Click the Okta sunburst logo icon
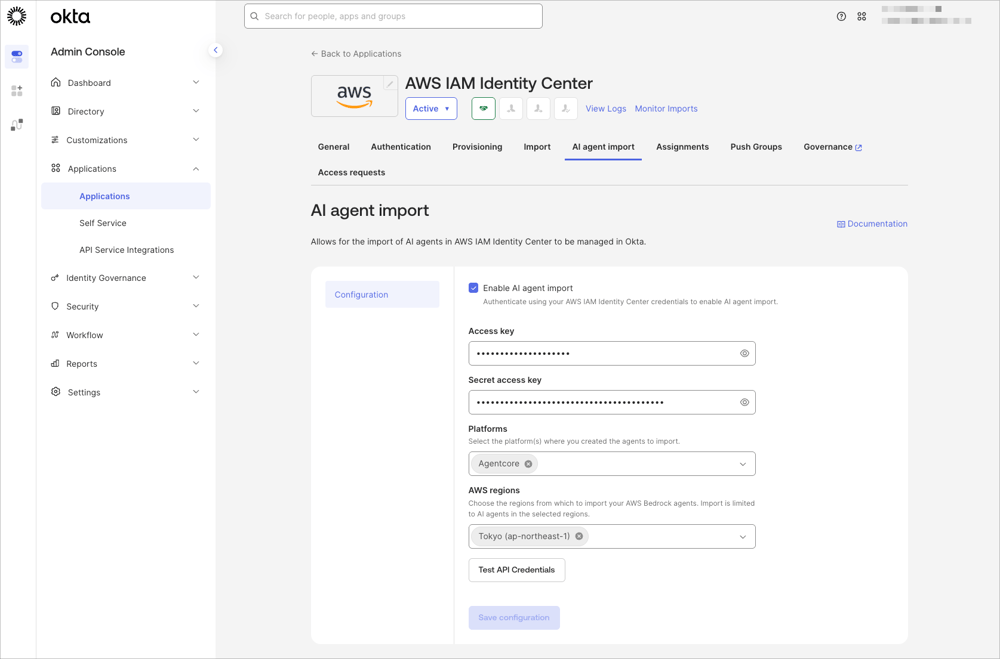Viewport: 1000px width, 659px height. [17, 16]
